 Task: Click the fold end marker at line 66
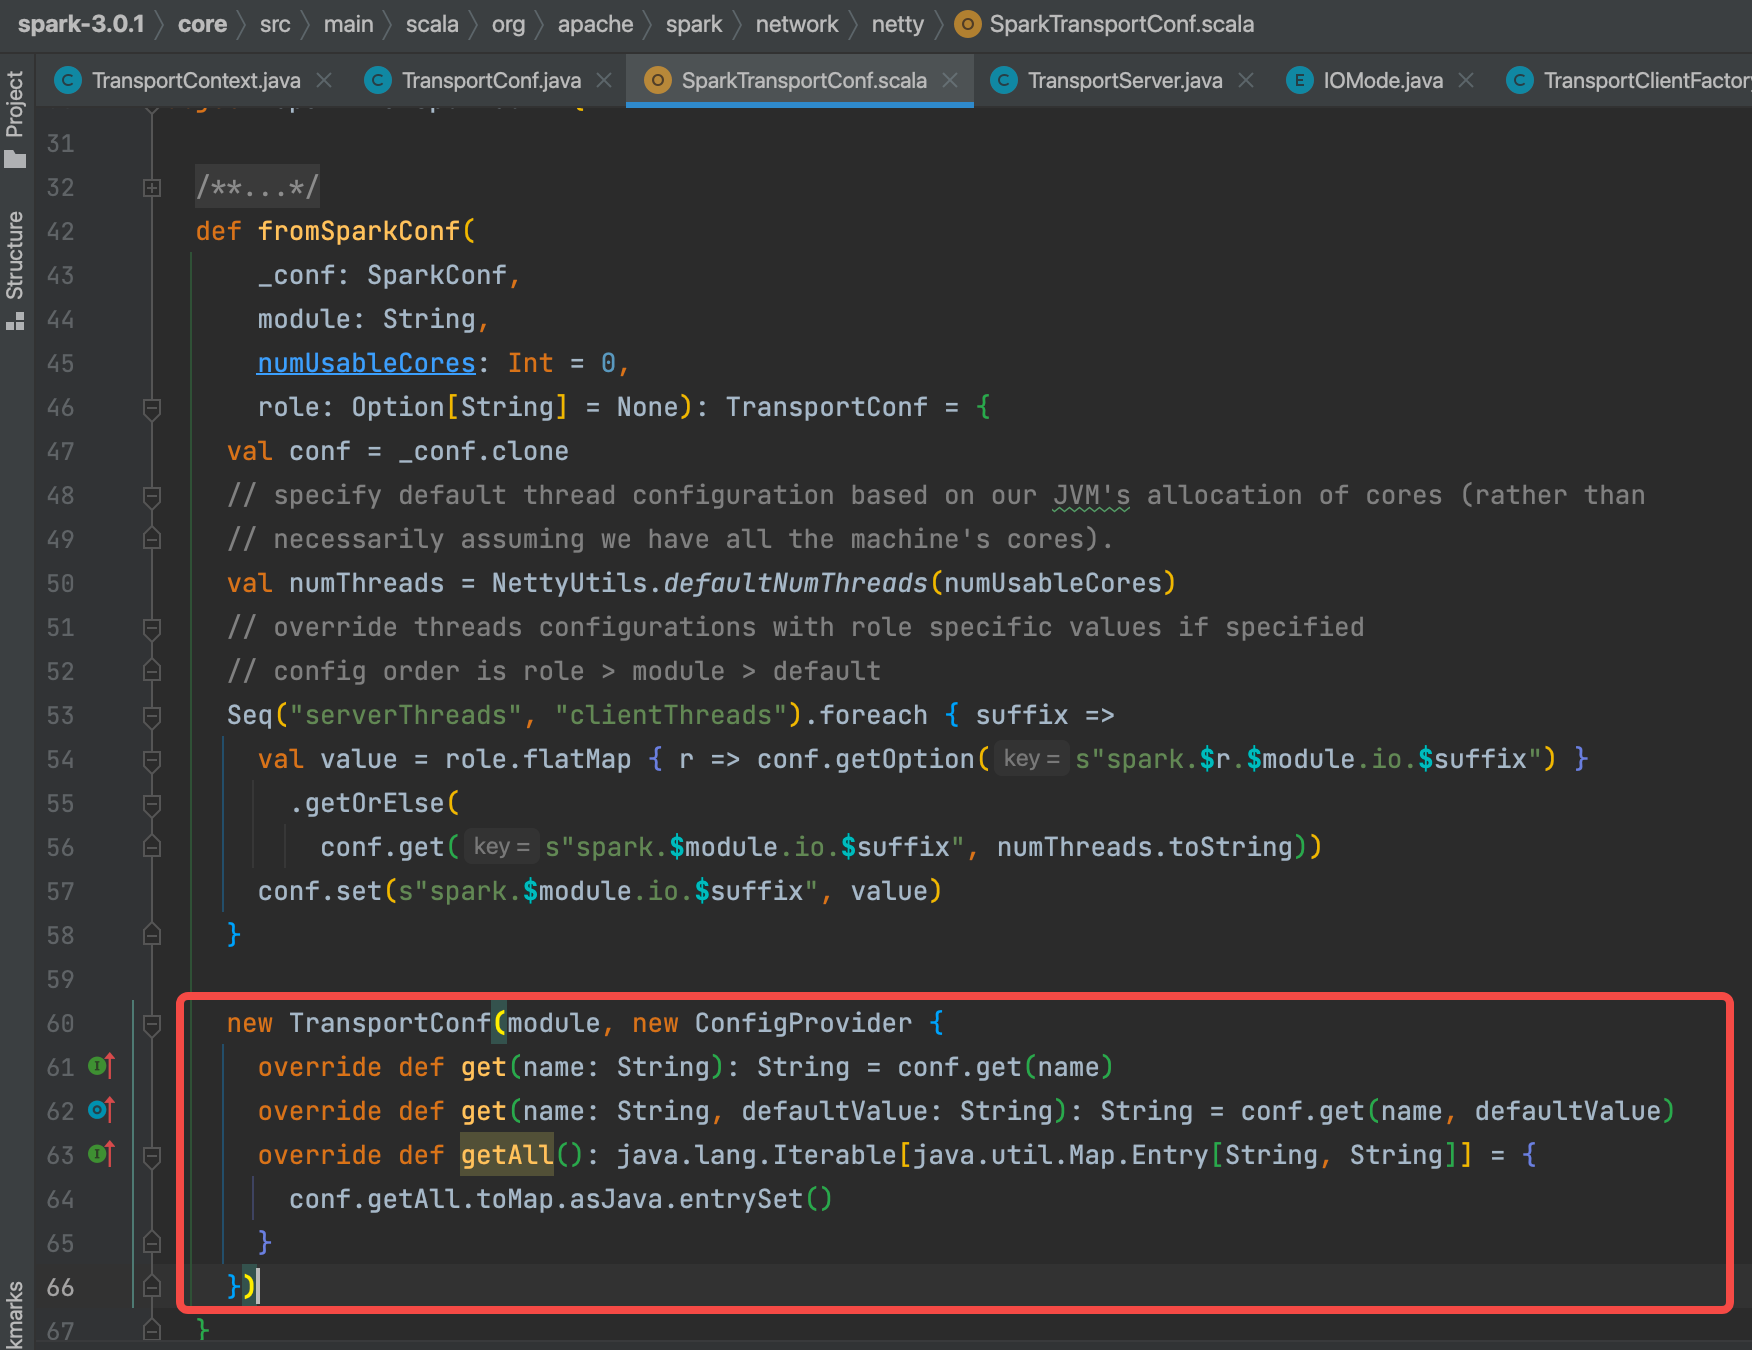152,1286
